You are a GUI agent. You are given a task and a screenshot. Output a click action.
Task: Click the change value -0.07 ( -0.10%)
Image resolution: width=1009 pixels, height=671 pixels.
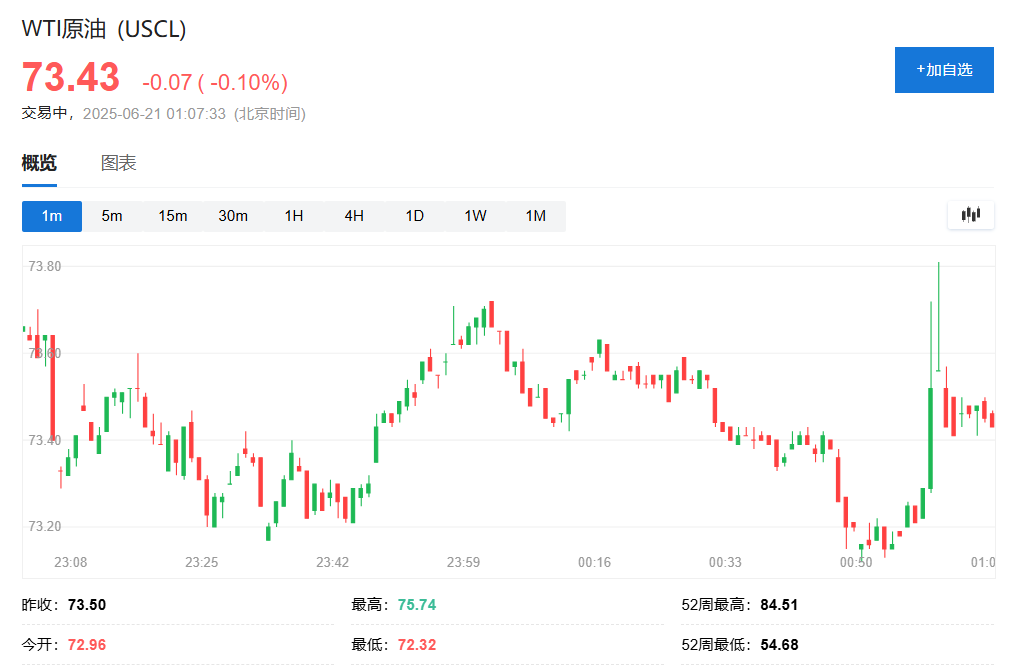click(x=215, y=82)
